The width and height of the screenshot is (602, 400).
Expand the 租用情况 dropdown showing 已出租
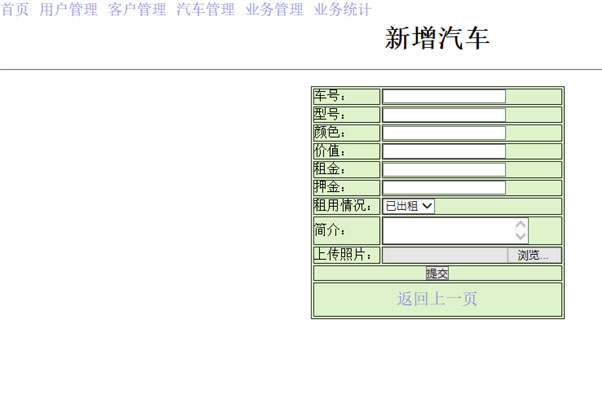coord(409,206)
